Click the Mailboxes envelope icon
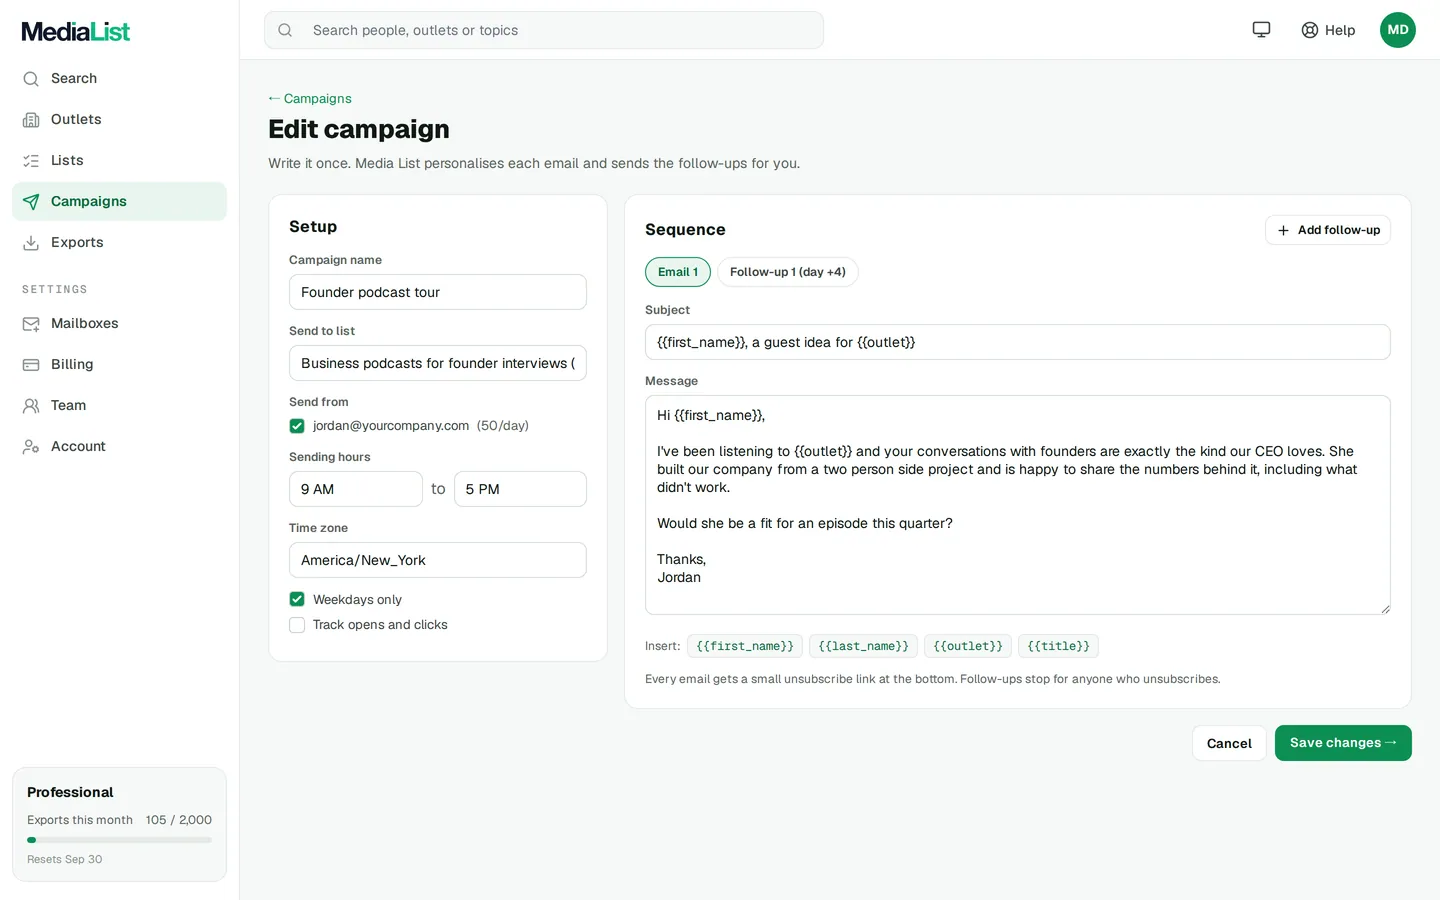This screenshot has width=1440, height=900. pyautogui.click(x=31, y=324)
